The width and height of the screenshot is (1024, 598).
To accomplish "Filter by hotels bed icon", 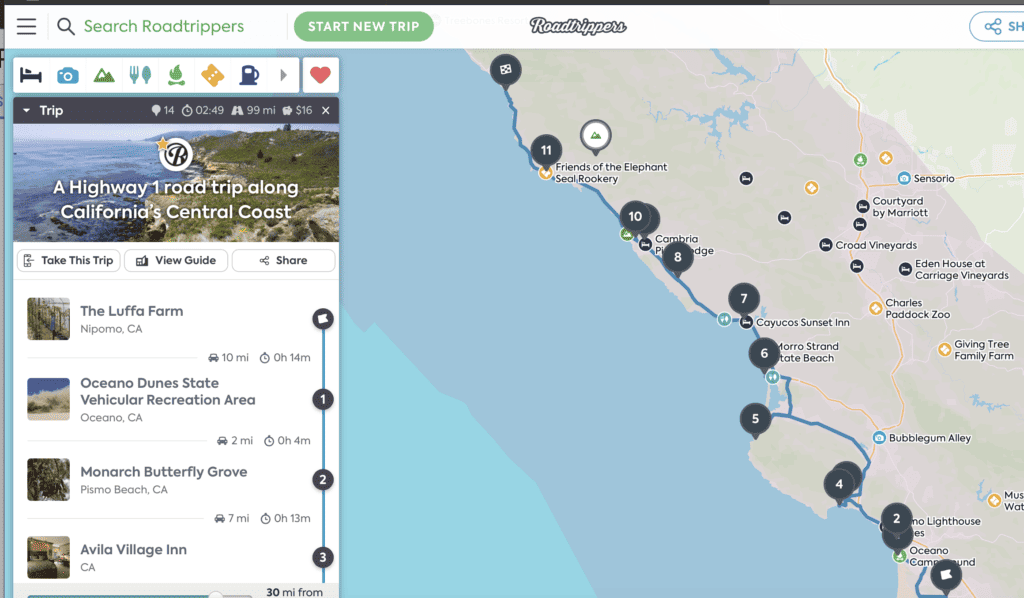I will 31,76.
